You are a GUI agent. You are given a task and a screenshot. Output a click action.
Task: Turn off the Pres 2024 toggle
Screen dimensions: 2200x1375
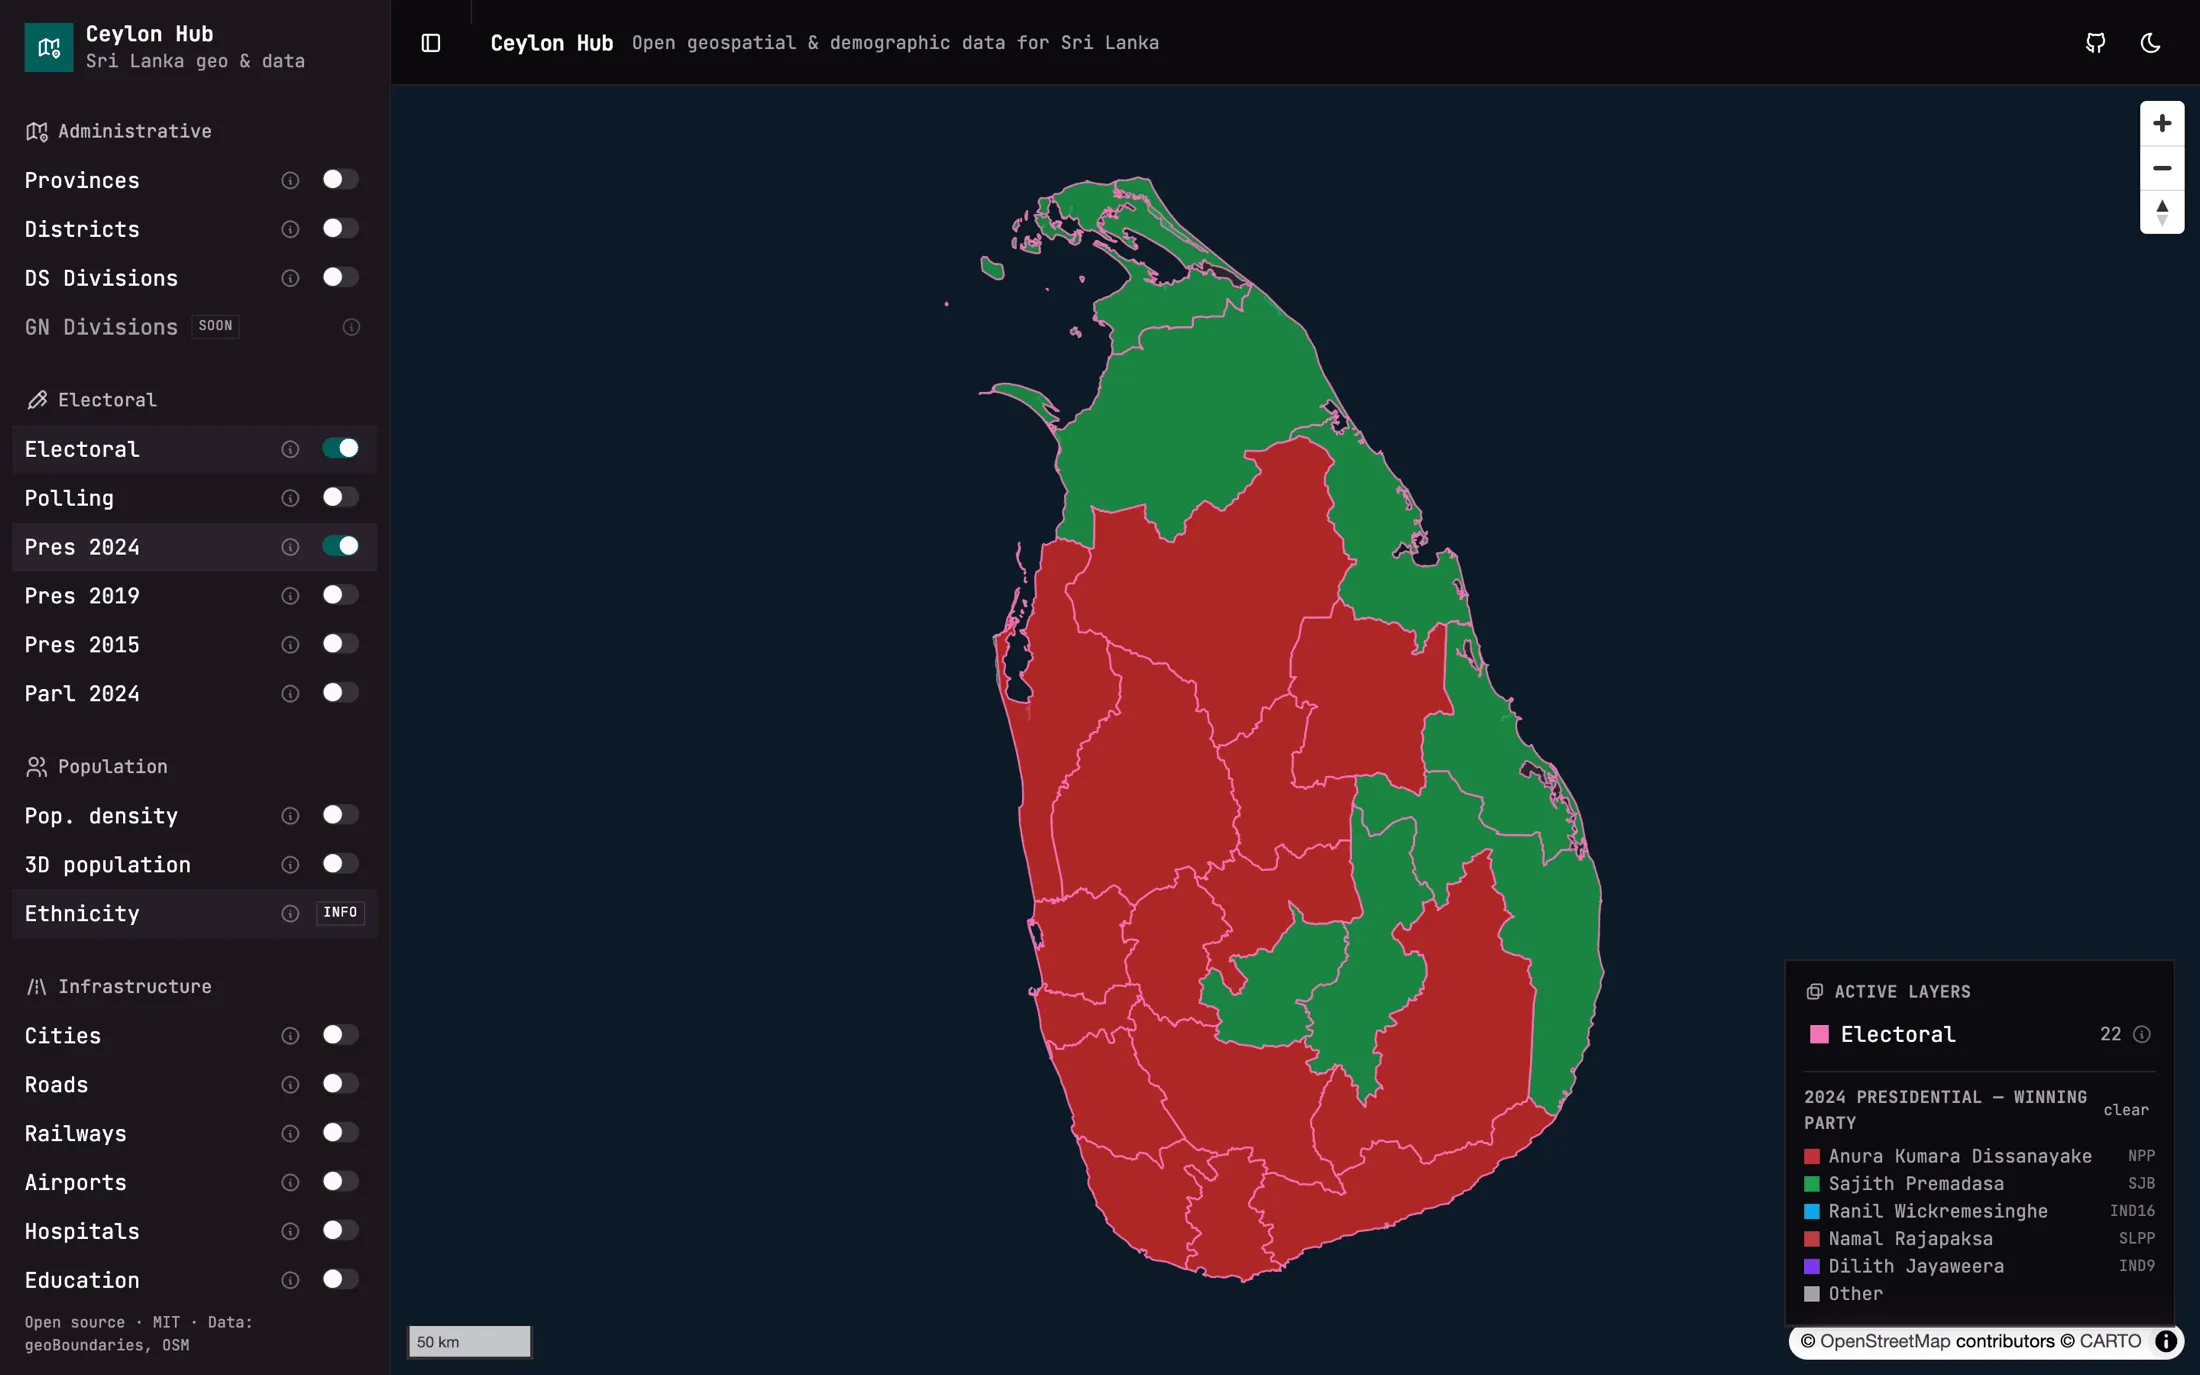coord(340,546)
